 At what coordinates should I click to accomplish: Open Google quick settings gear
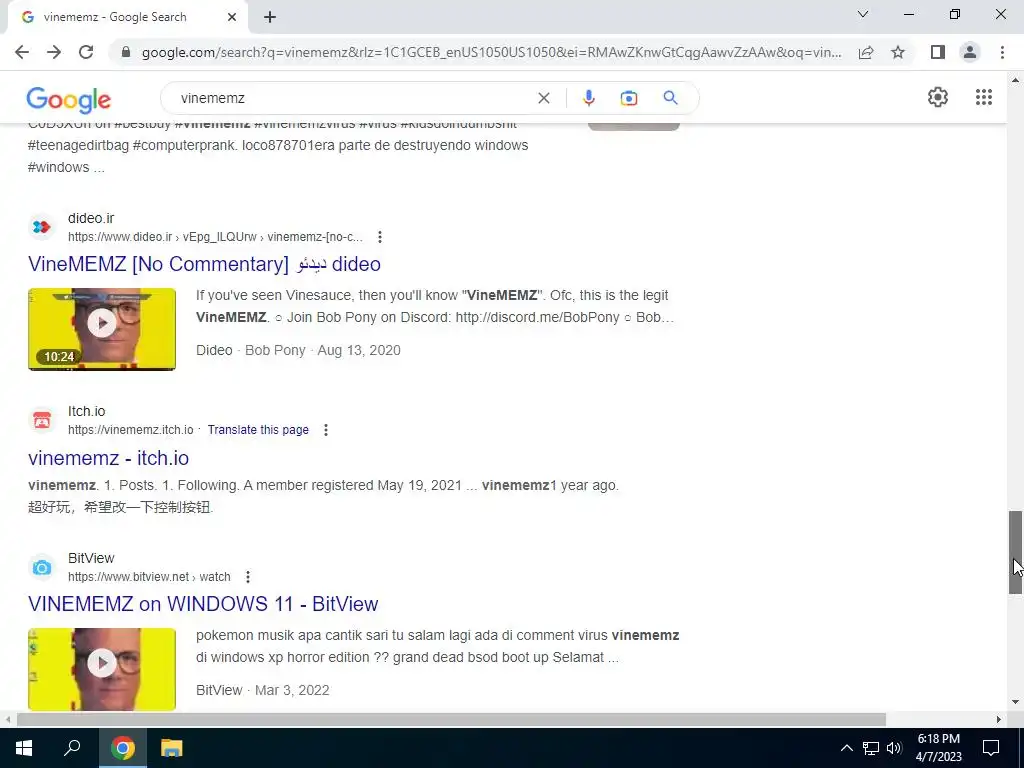tap(938, 97)
